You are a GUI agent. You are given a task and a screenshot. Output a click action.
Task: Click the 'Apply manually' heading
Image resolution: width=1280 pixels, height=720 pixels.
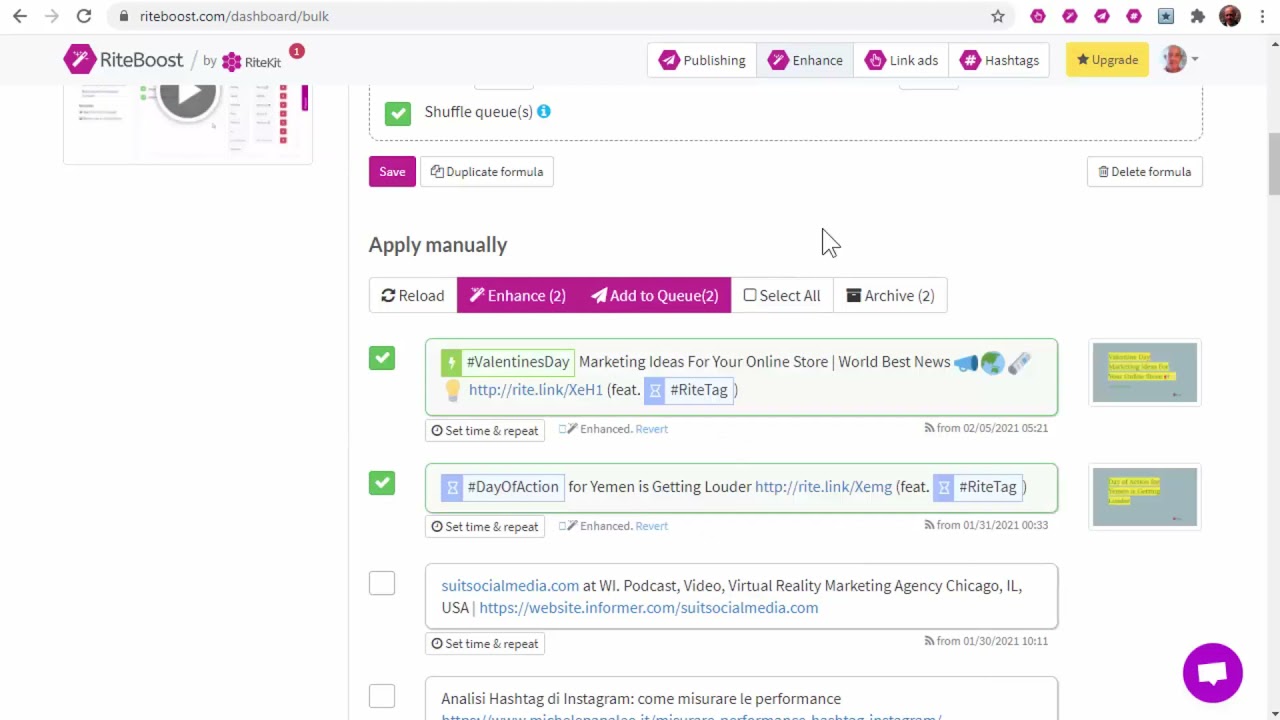pyautogui.click(x=438, y=245)
